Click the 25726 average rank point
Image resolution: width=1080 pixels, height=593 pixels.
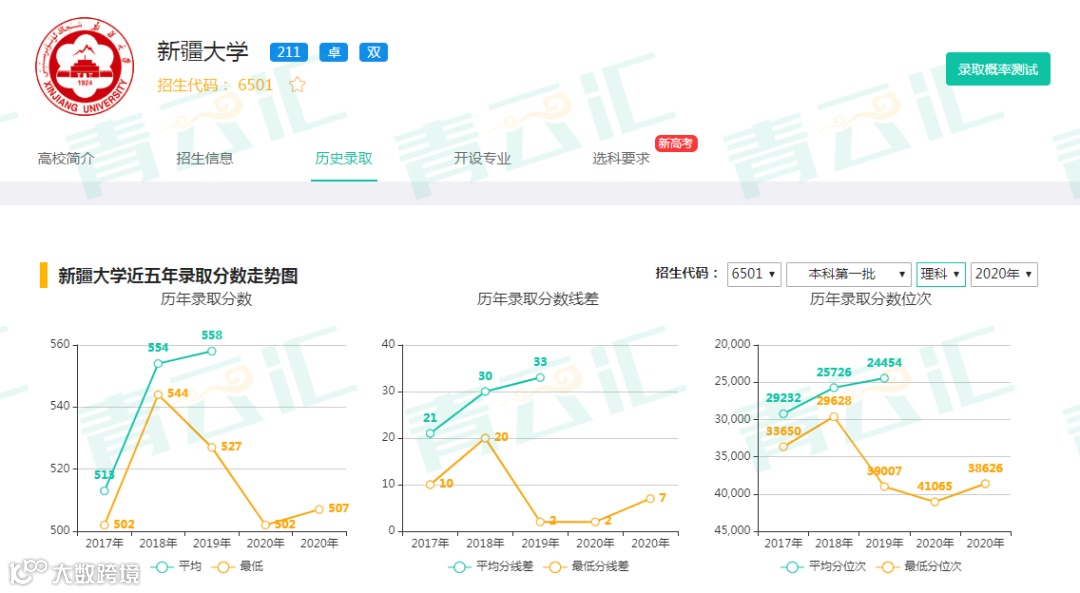pyautogui.click(x=833, y=388)
